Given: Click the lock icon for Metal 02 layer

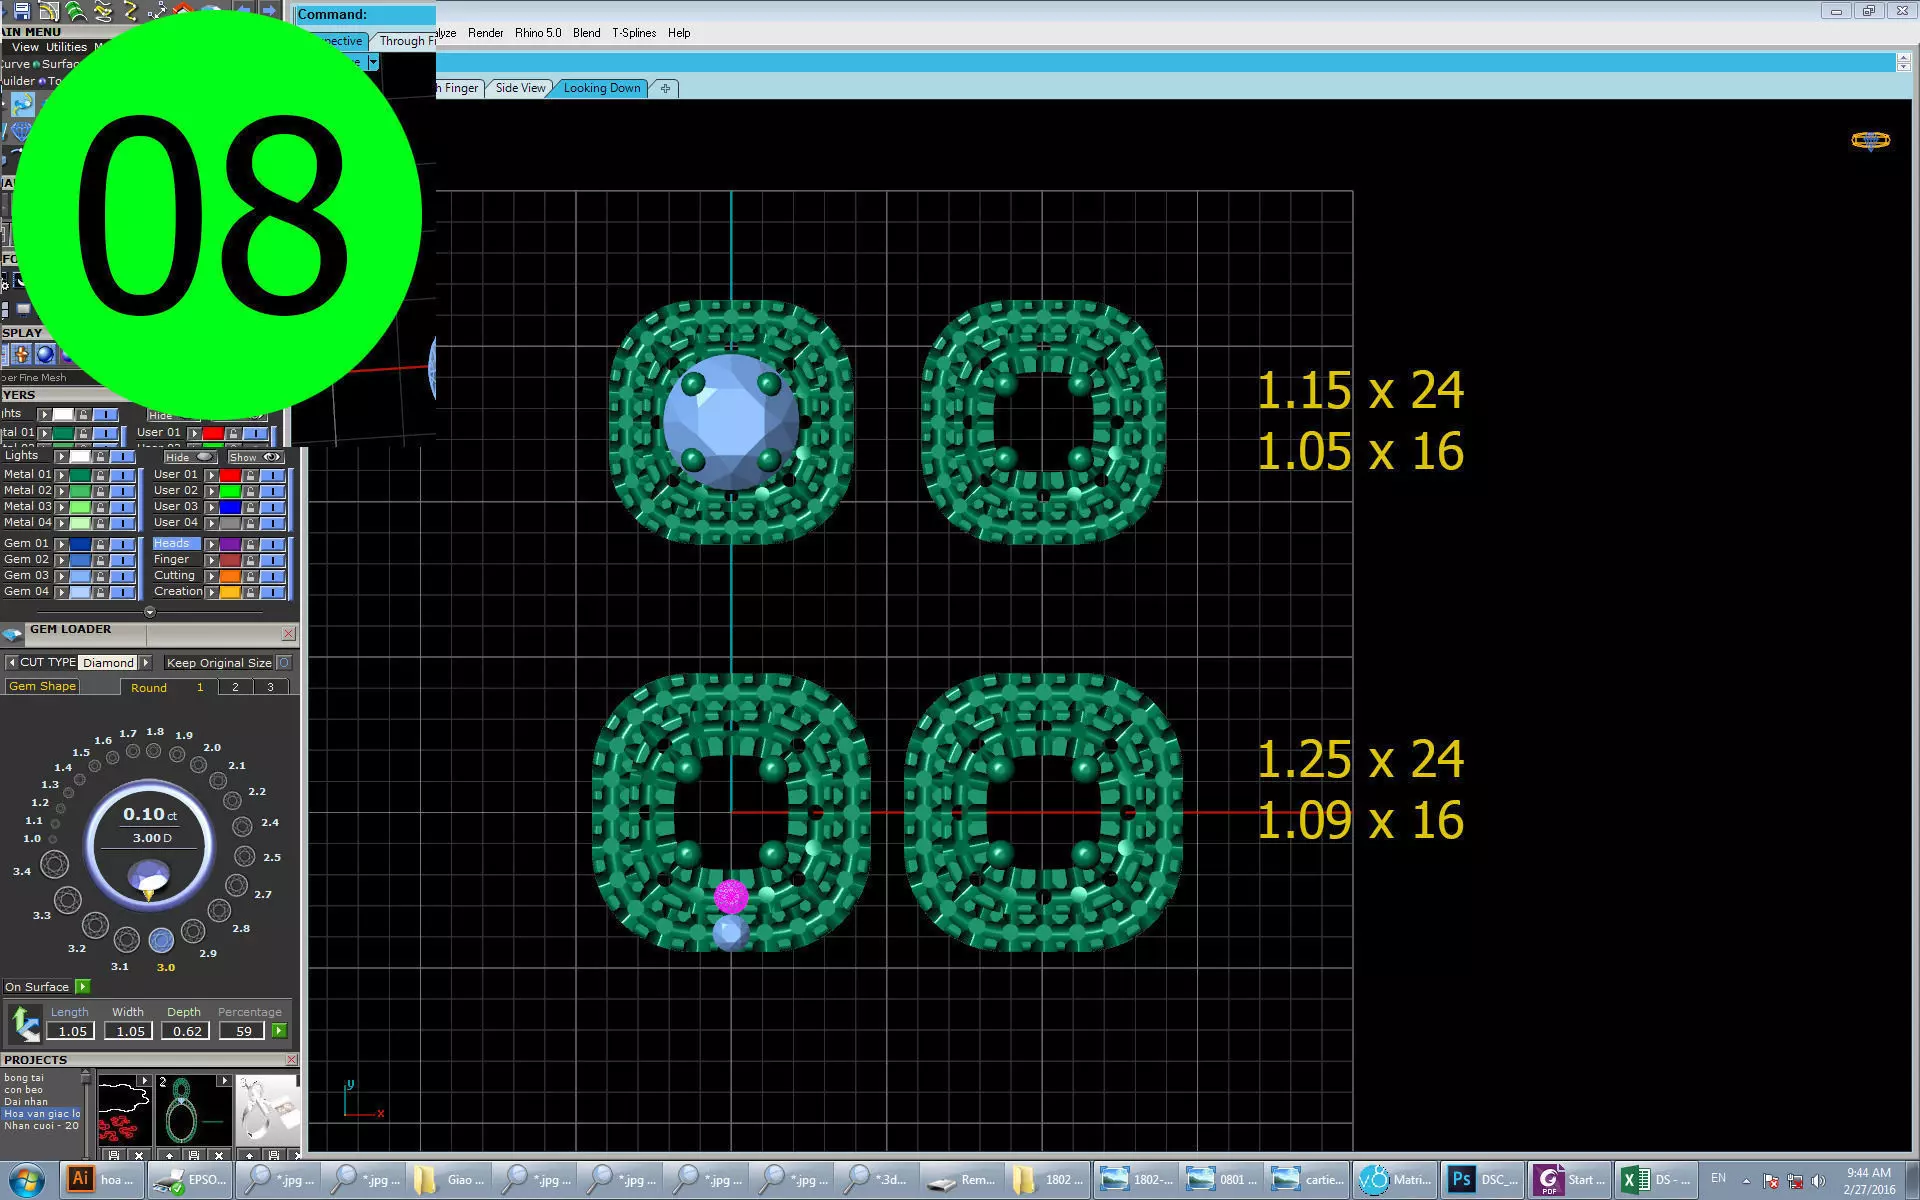Looking at the screenshot, I should [x=100, y=491].
